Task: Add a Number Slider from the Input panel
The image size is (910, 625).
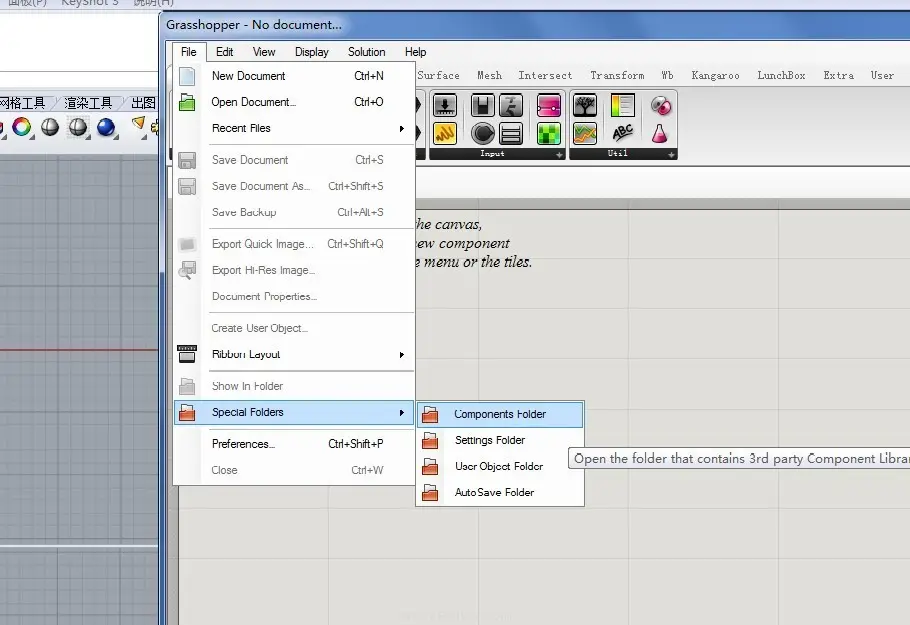Action: pyautogui.click(x=445, y=106)
